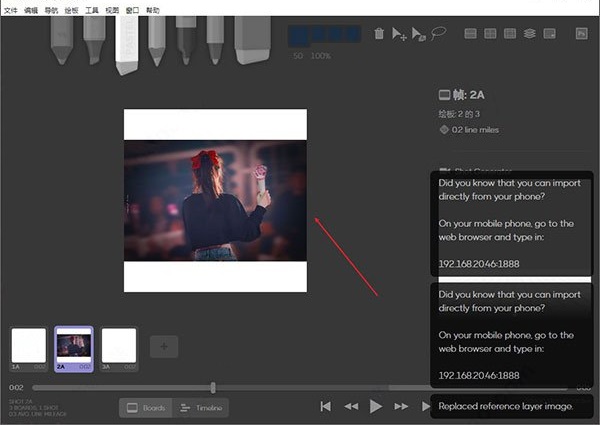Select the leftmost light pencil tool
This screenshot has height=425, width=600.
tap(62, 40)
